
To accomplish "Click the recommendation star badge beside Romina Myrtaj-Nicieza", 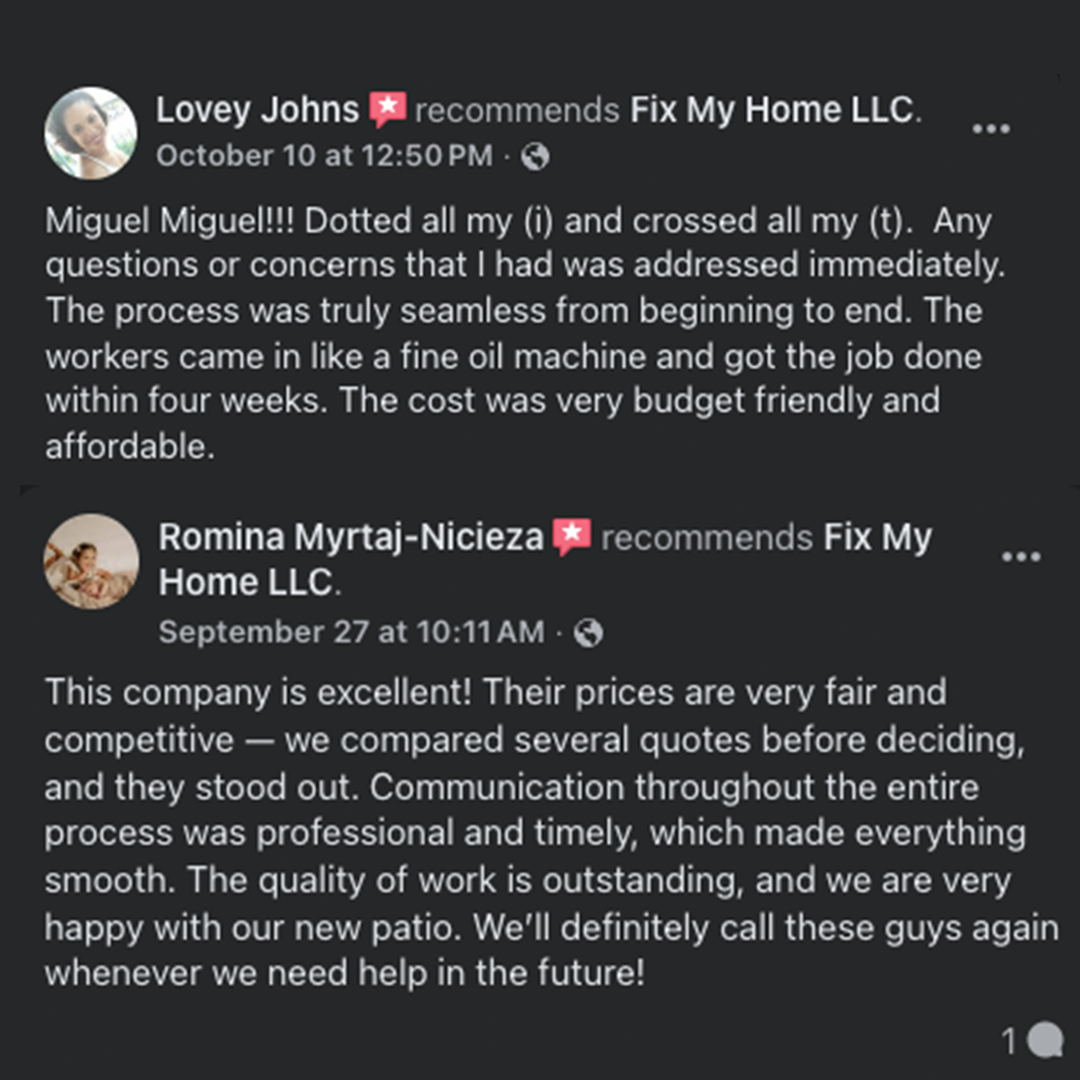I will [x=572, y=537].
